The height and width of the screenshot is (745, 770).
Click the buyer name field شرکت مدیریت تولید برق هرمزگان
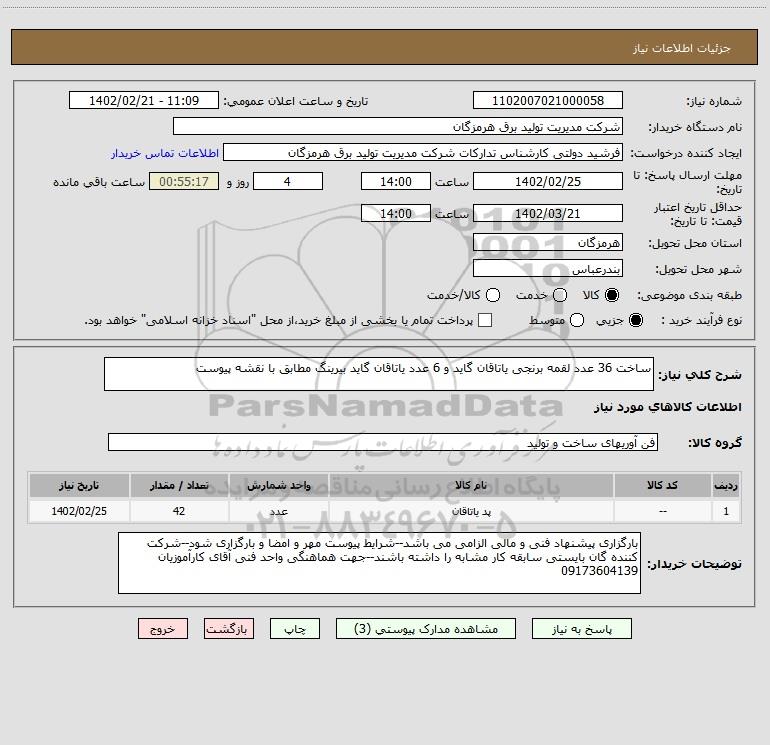pyautogui.click(x=398, y=127)
